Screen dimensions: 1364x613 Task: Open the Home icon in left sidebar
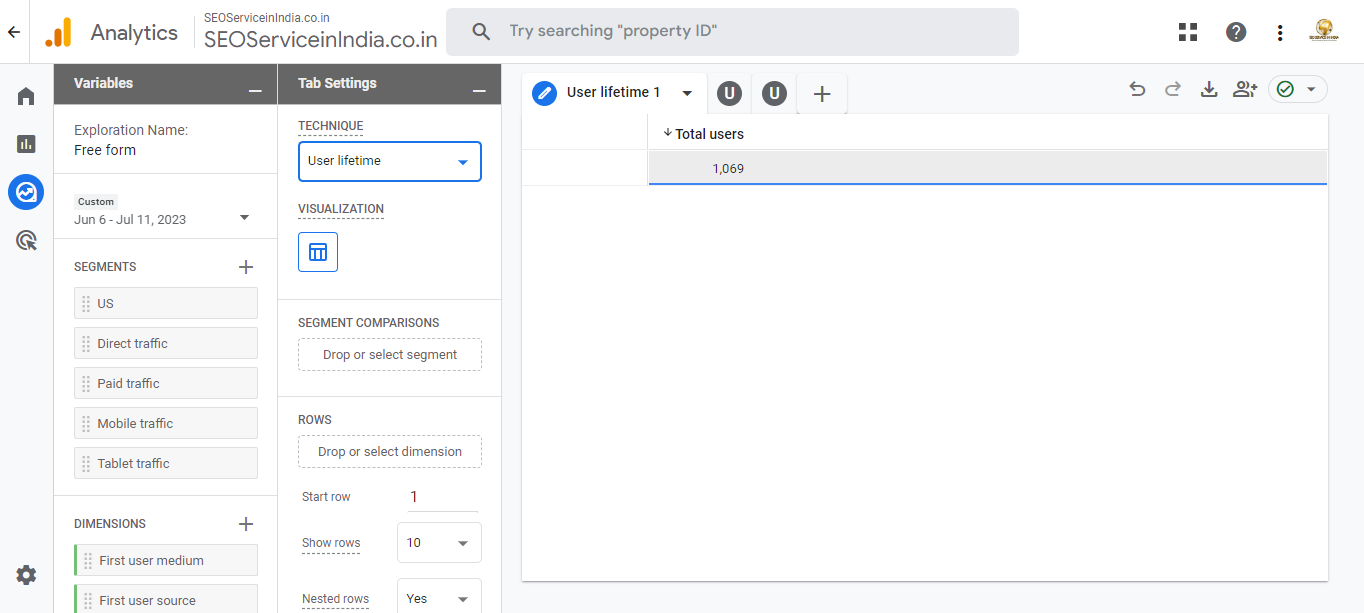pyautogui.click(x=26, y=96)
